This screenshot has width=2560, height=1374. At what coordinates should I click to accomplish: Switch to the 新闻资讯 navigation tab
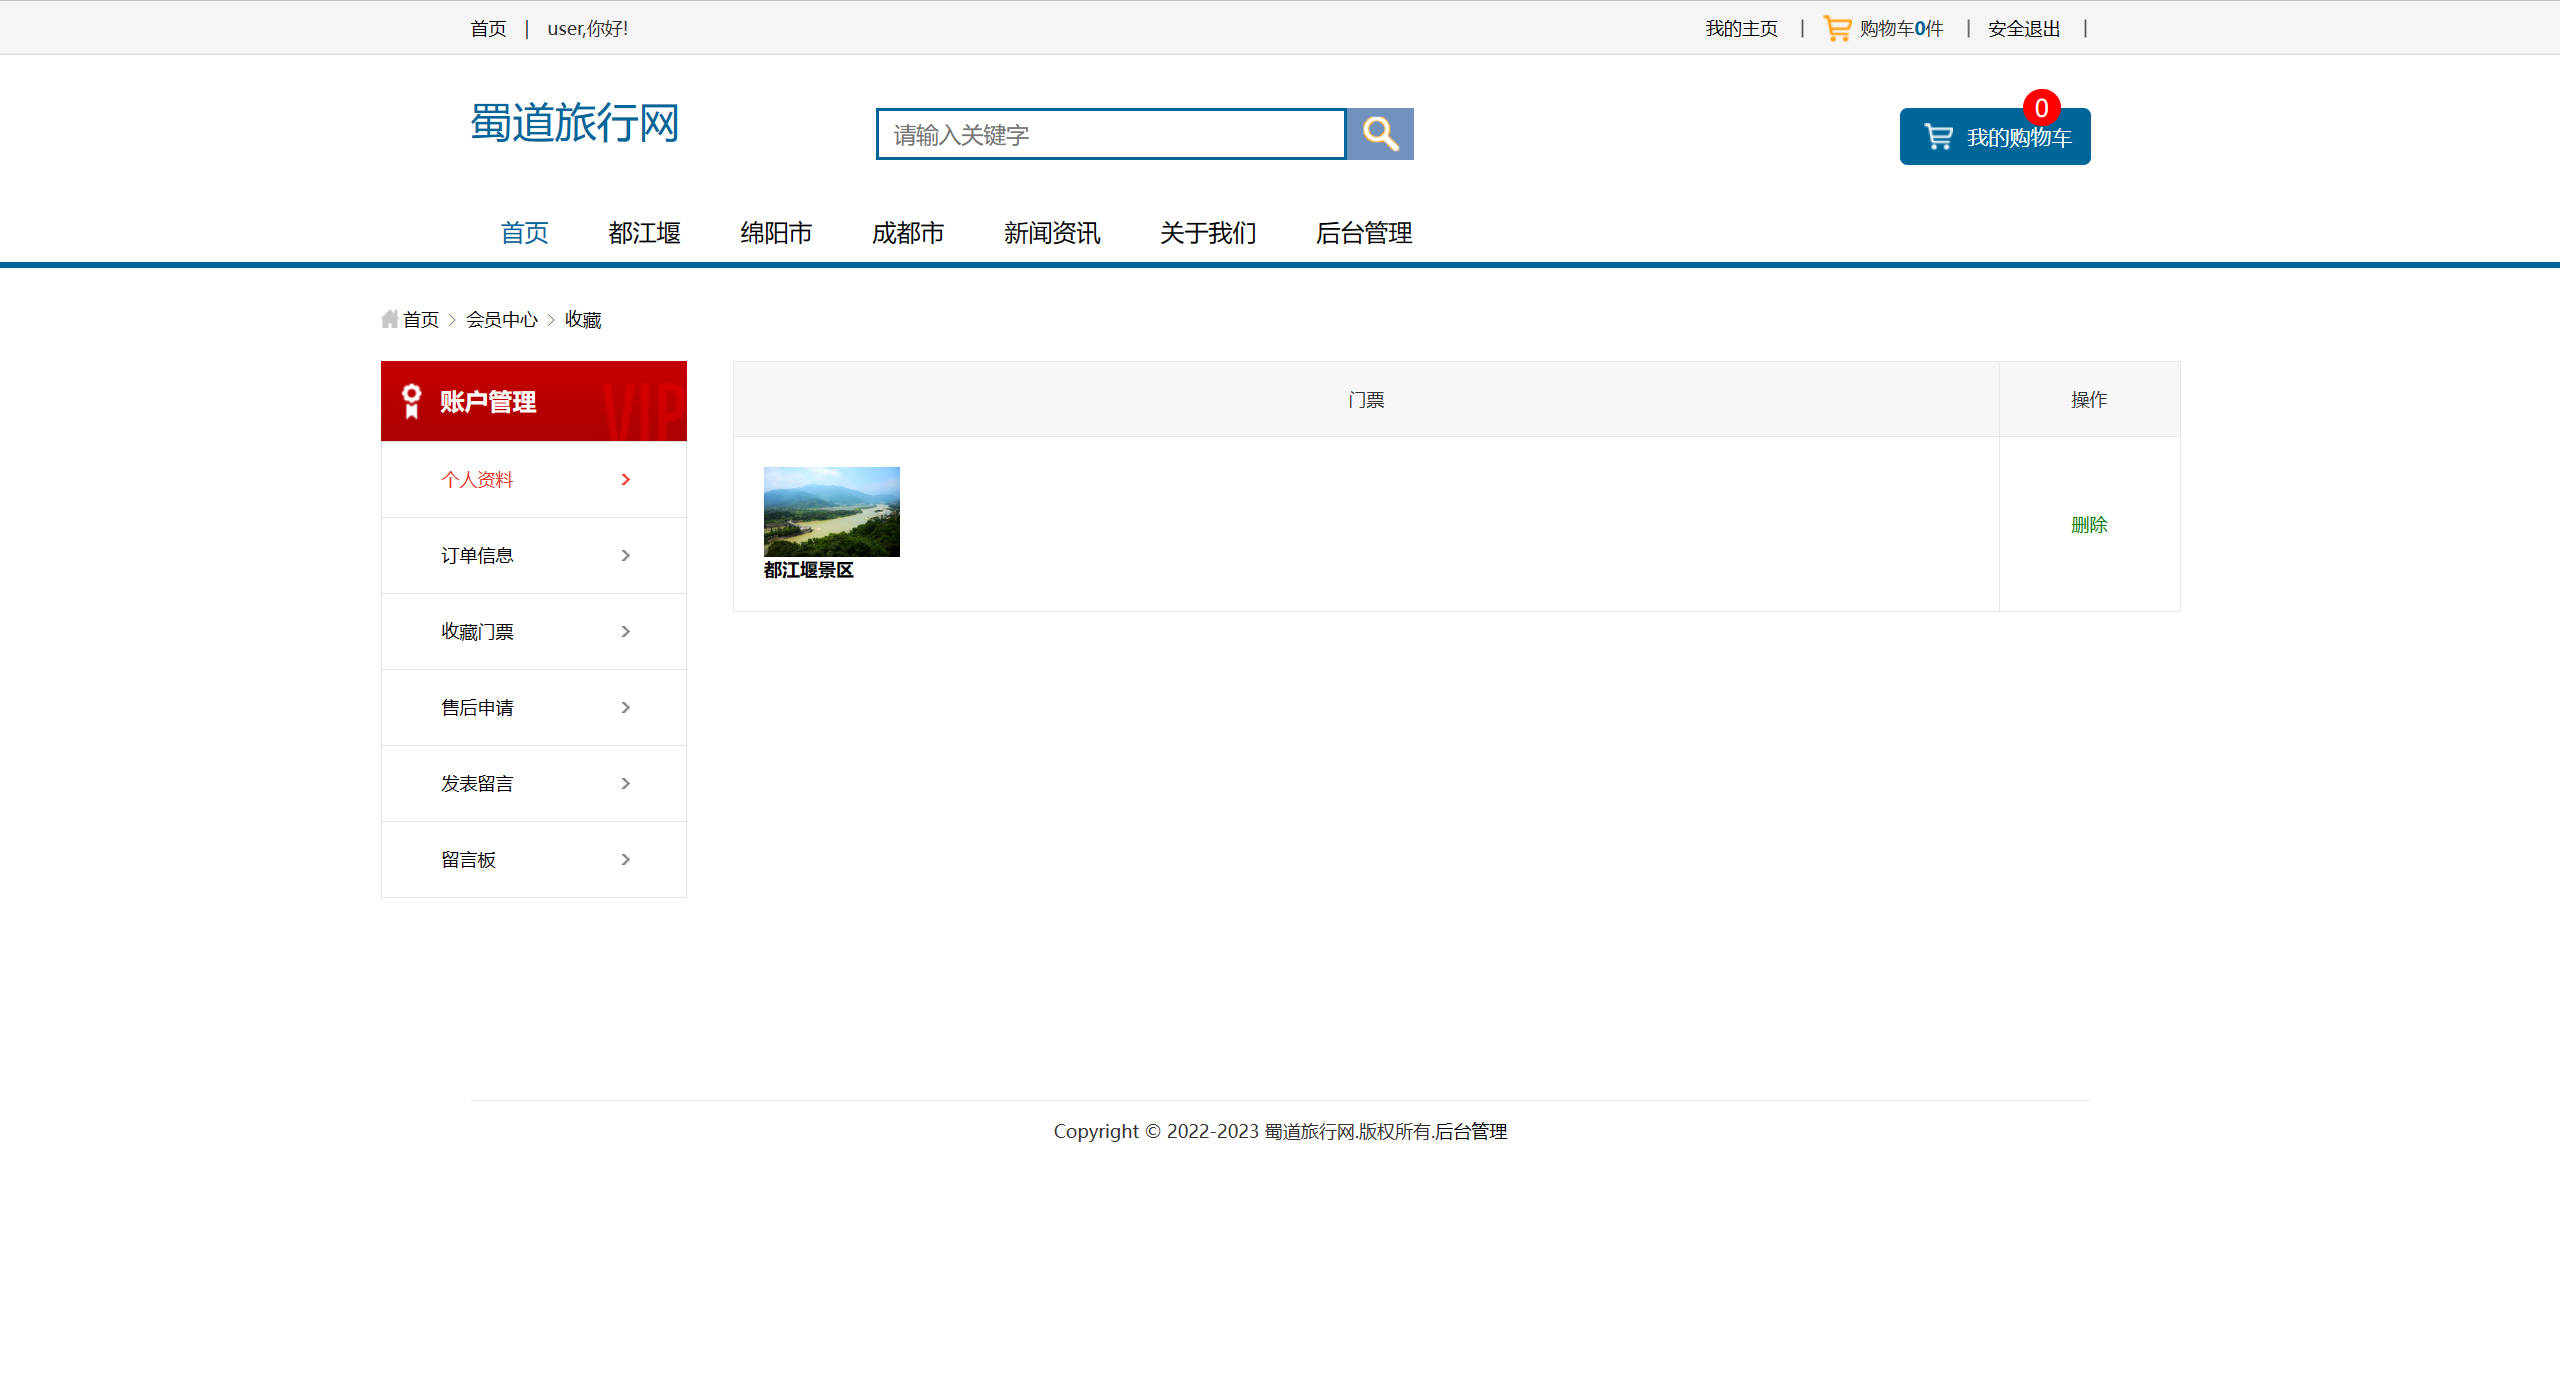(1051, 233)
